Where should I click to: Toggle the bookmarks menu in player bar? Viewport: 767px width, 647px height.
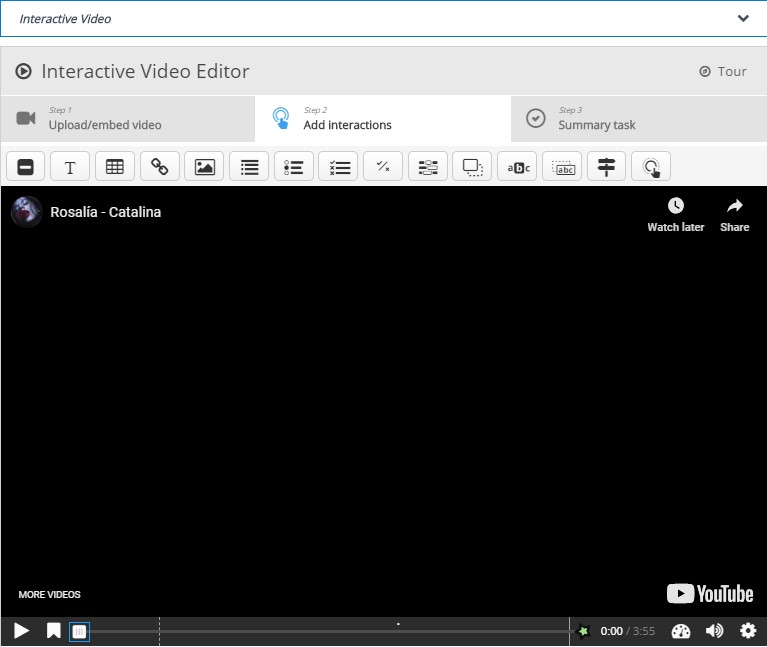[53, 631]
